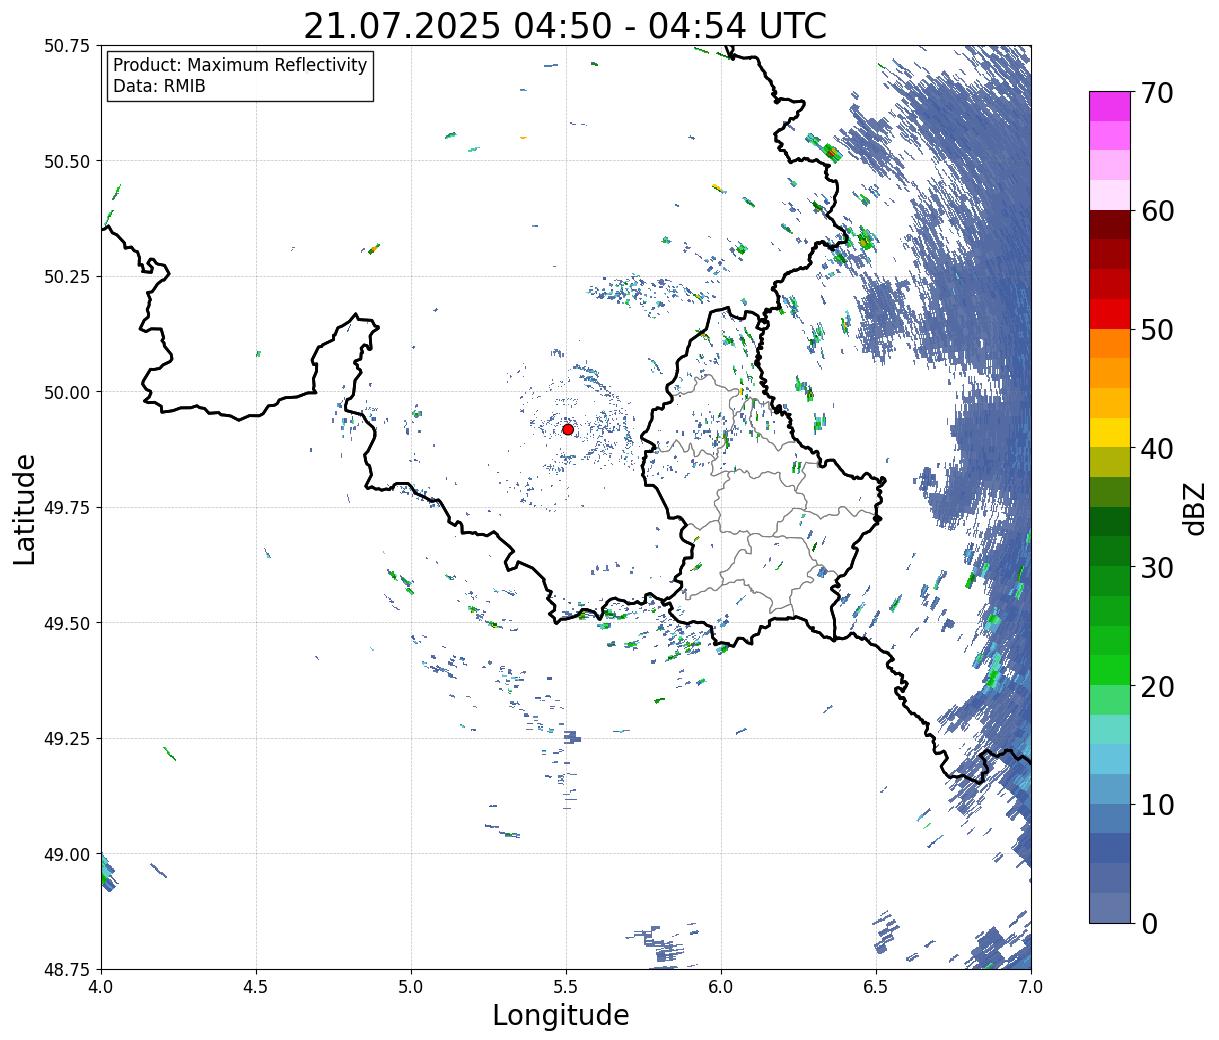Viewport: 1219px width, 1040px height.
Task: Click the latitude tick label 50.25
Action: click(67, 277)
